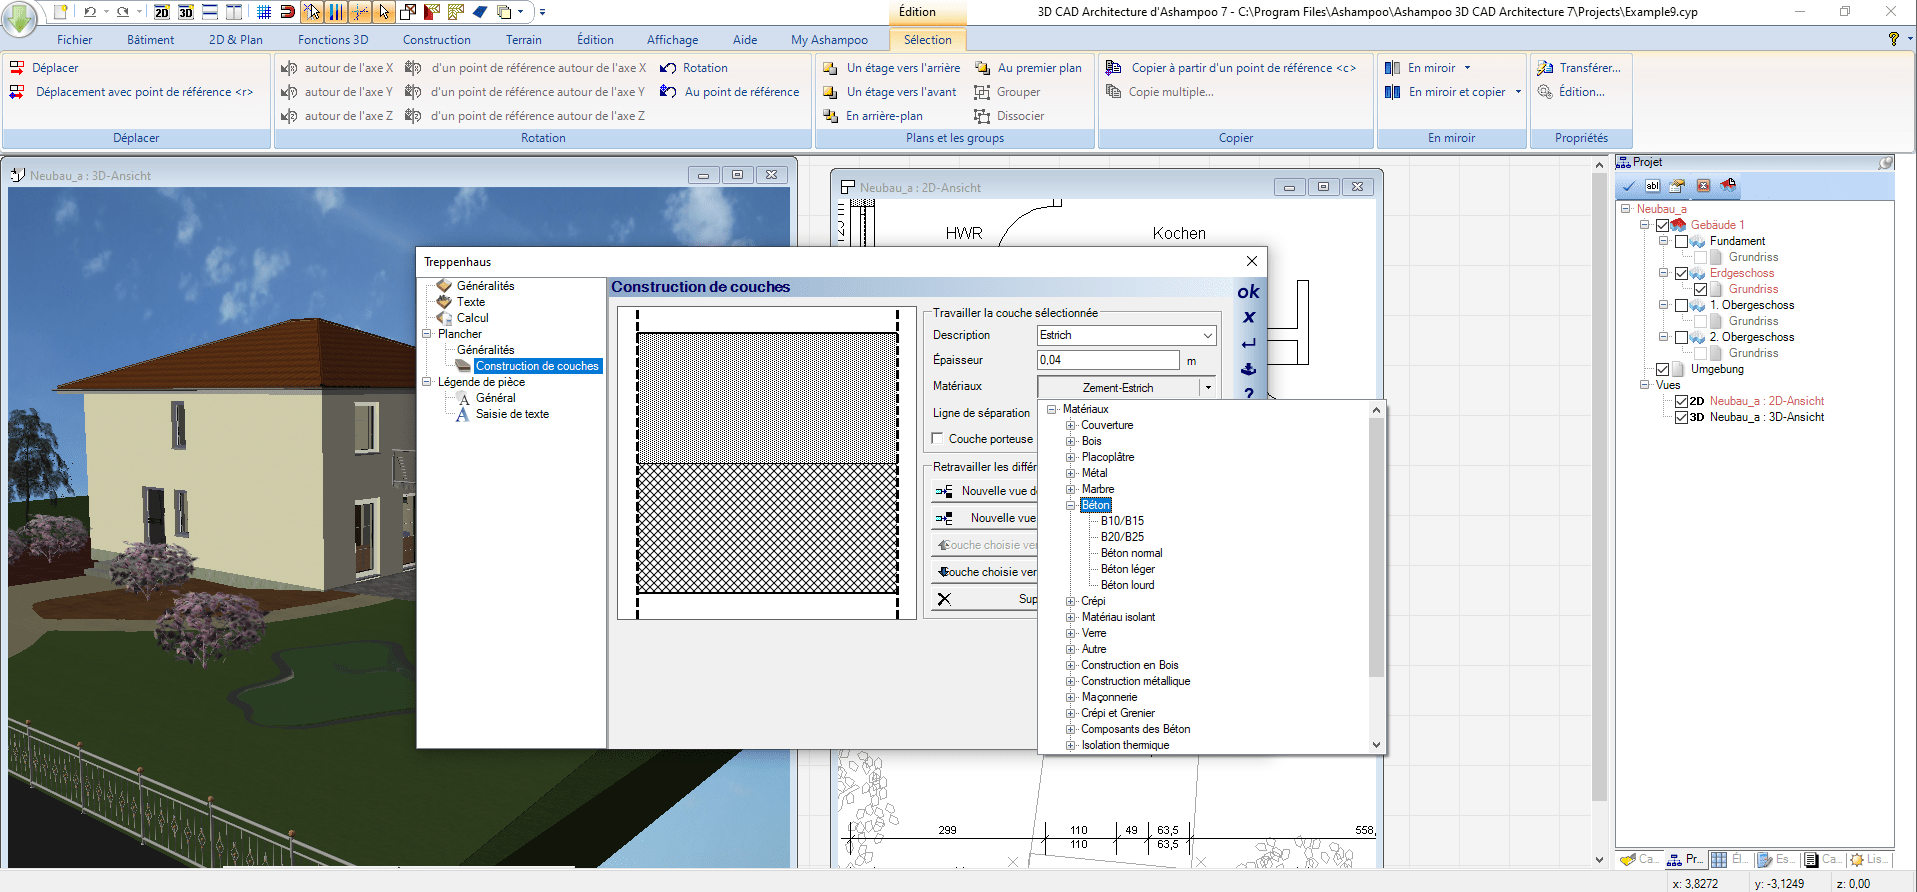This screenshot has width=1917, height=892.
Task: Expand the Bois material node
Action: (x=1071, y=441)
